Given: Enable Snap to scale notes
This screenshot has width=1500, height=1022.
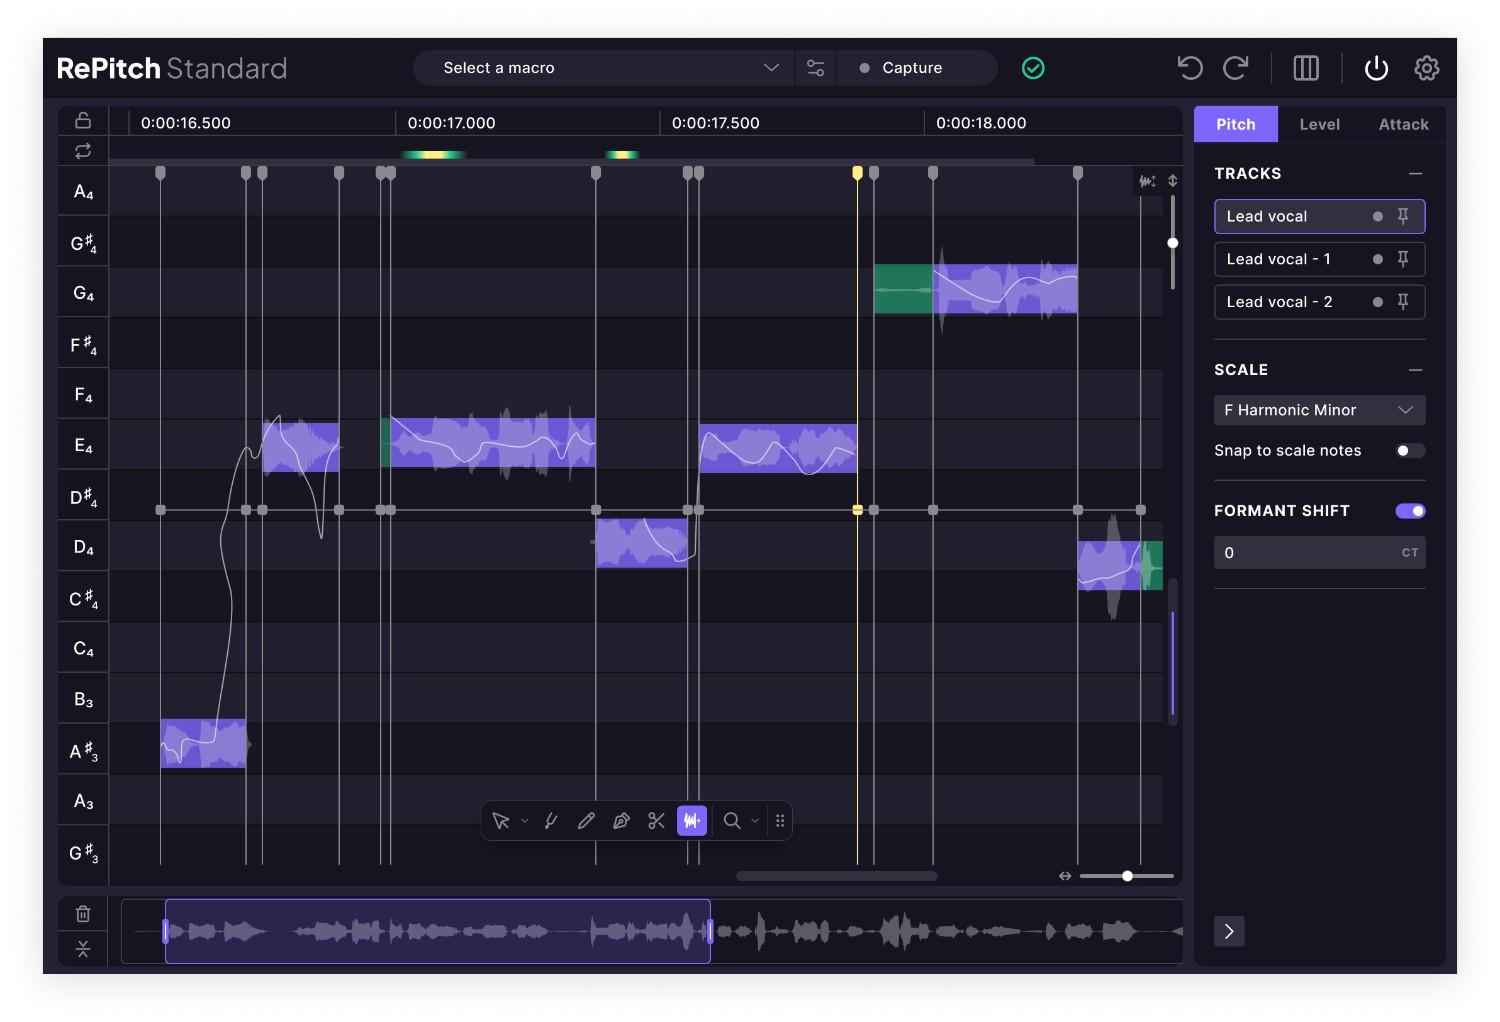Looking at the screenshot, I should (1410, 450).
